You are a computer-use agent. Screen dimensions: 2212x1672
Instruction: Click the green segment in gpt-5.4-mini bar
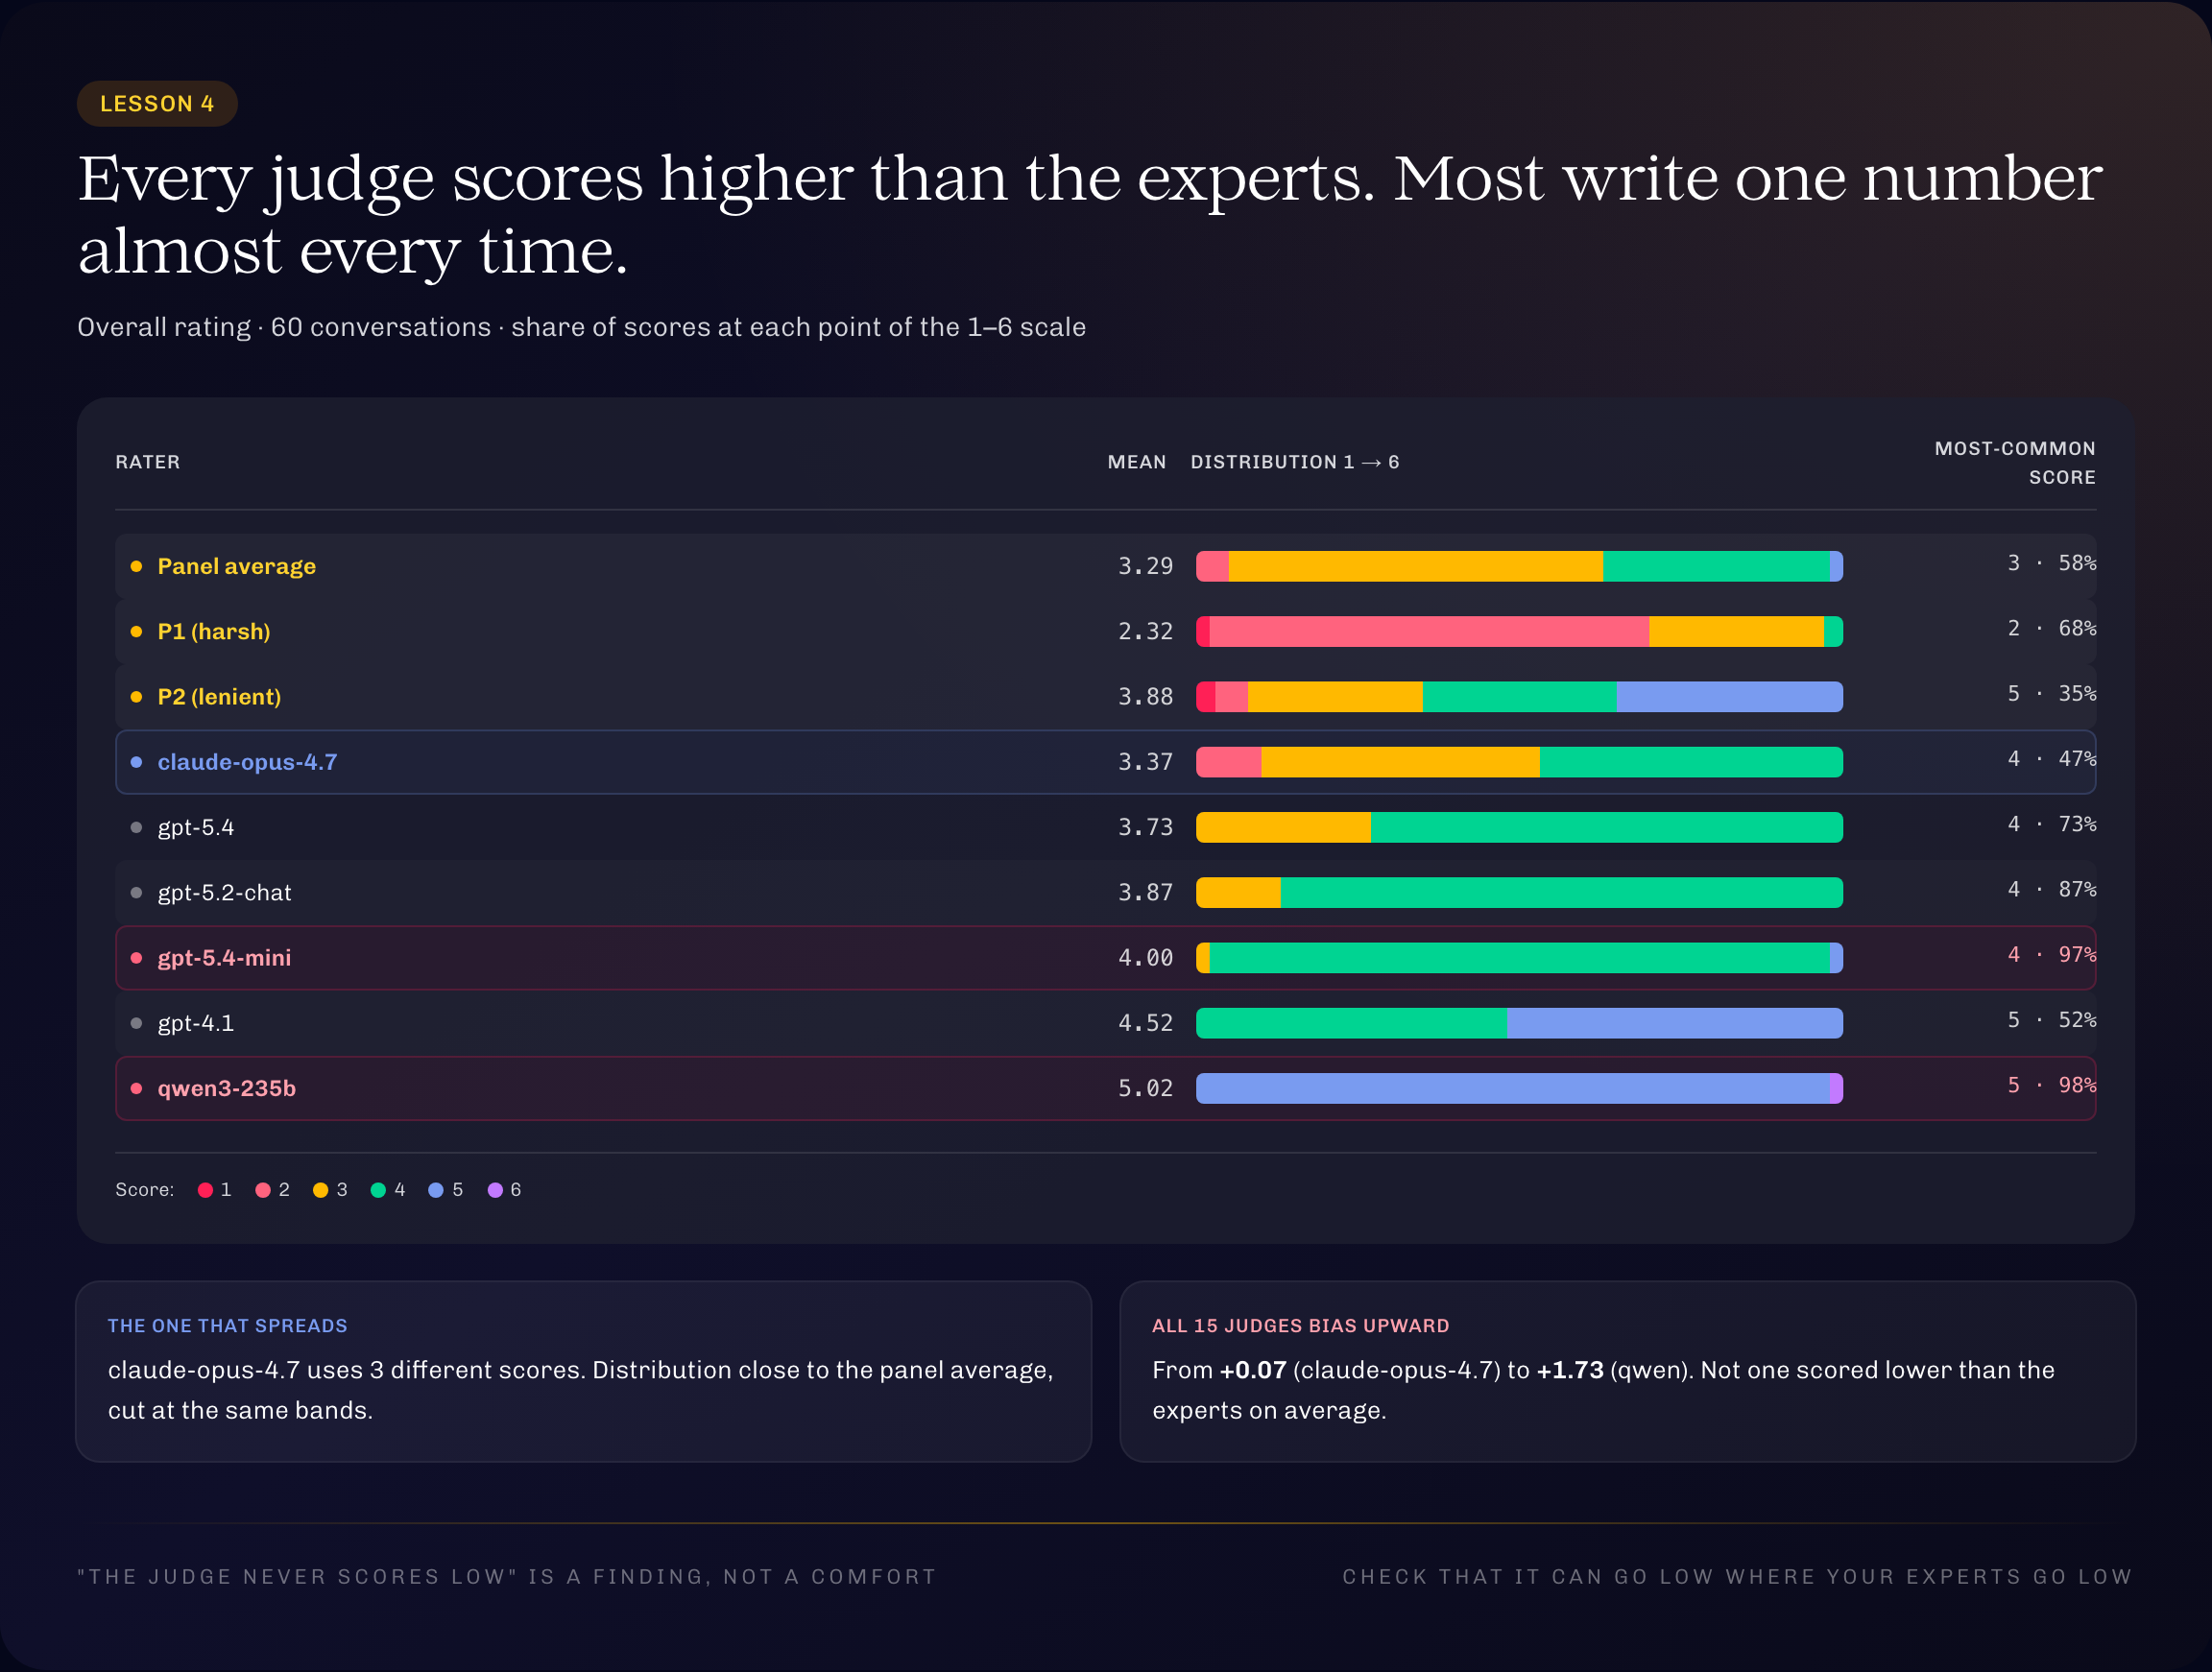point(1519,958)
